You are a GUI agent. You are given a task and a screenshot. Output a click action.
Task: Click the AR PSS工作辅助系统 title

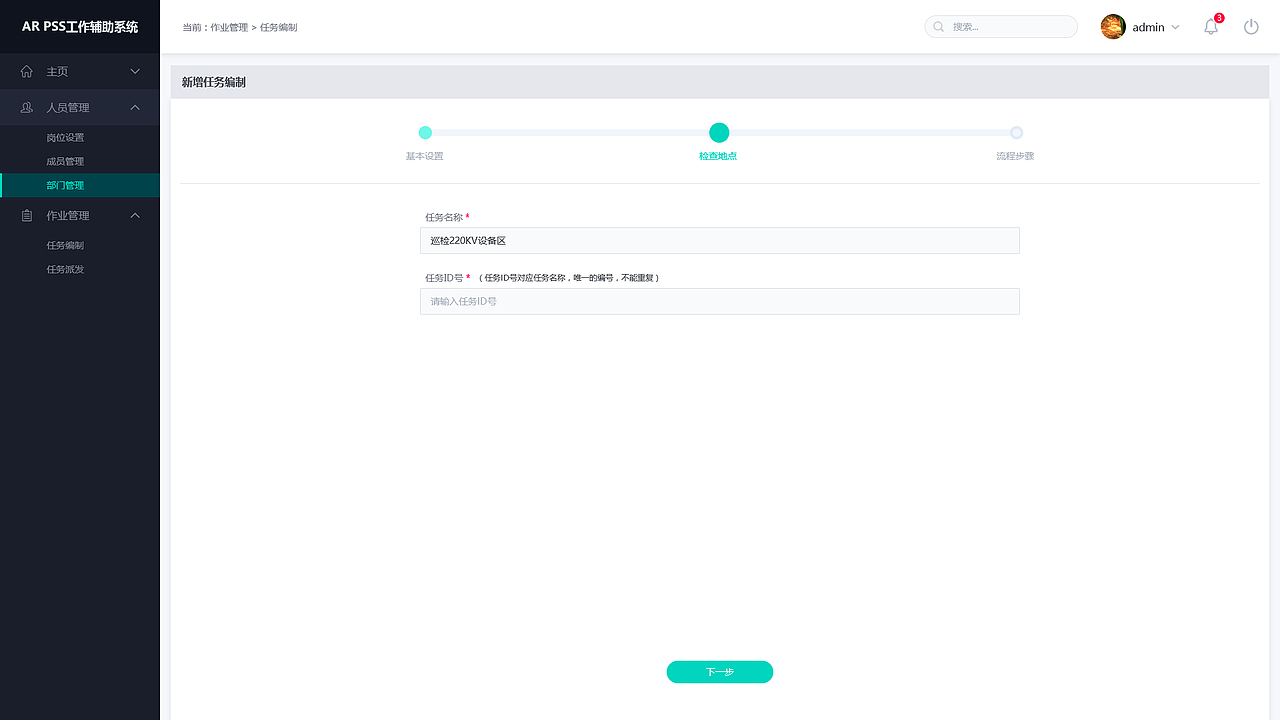tap(80, 27)
